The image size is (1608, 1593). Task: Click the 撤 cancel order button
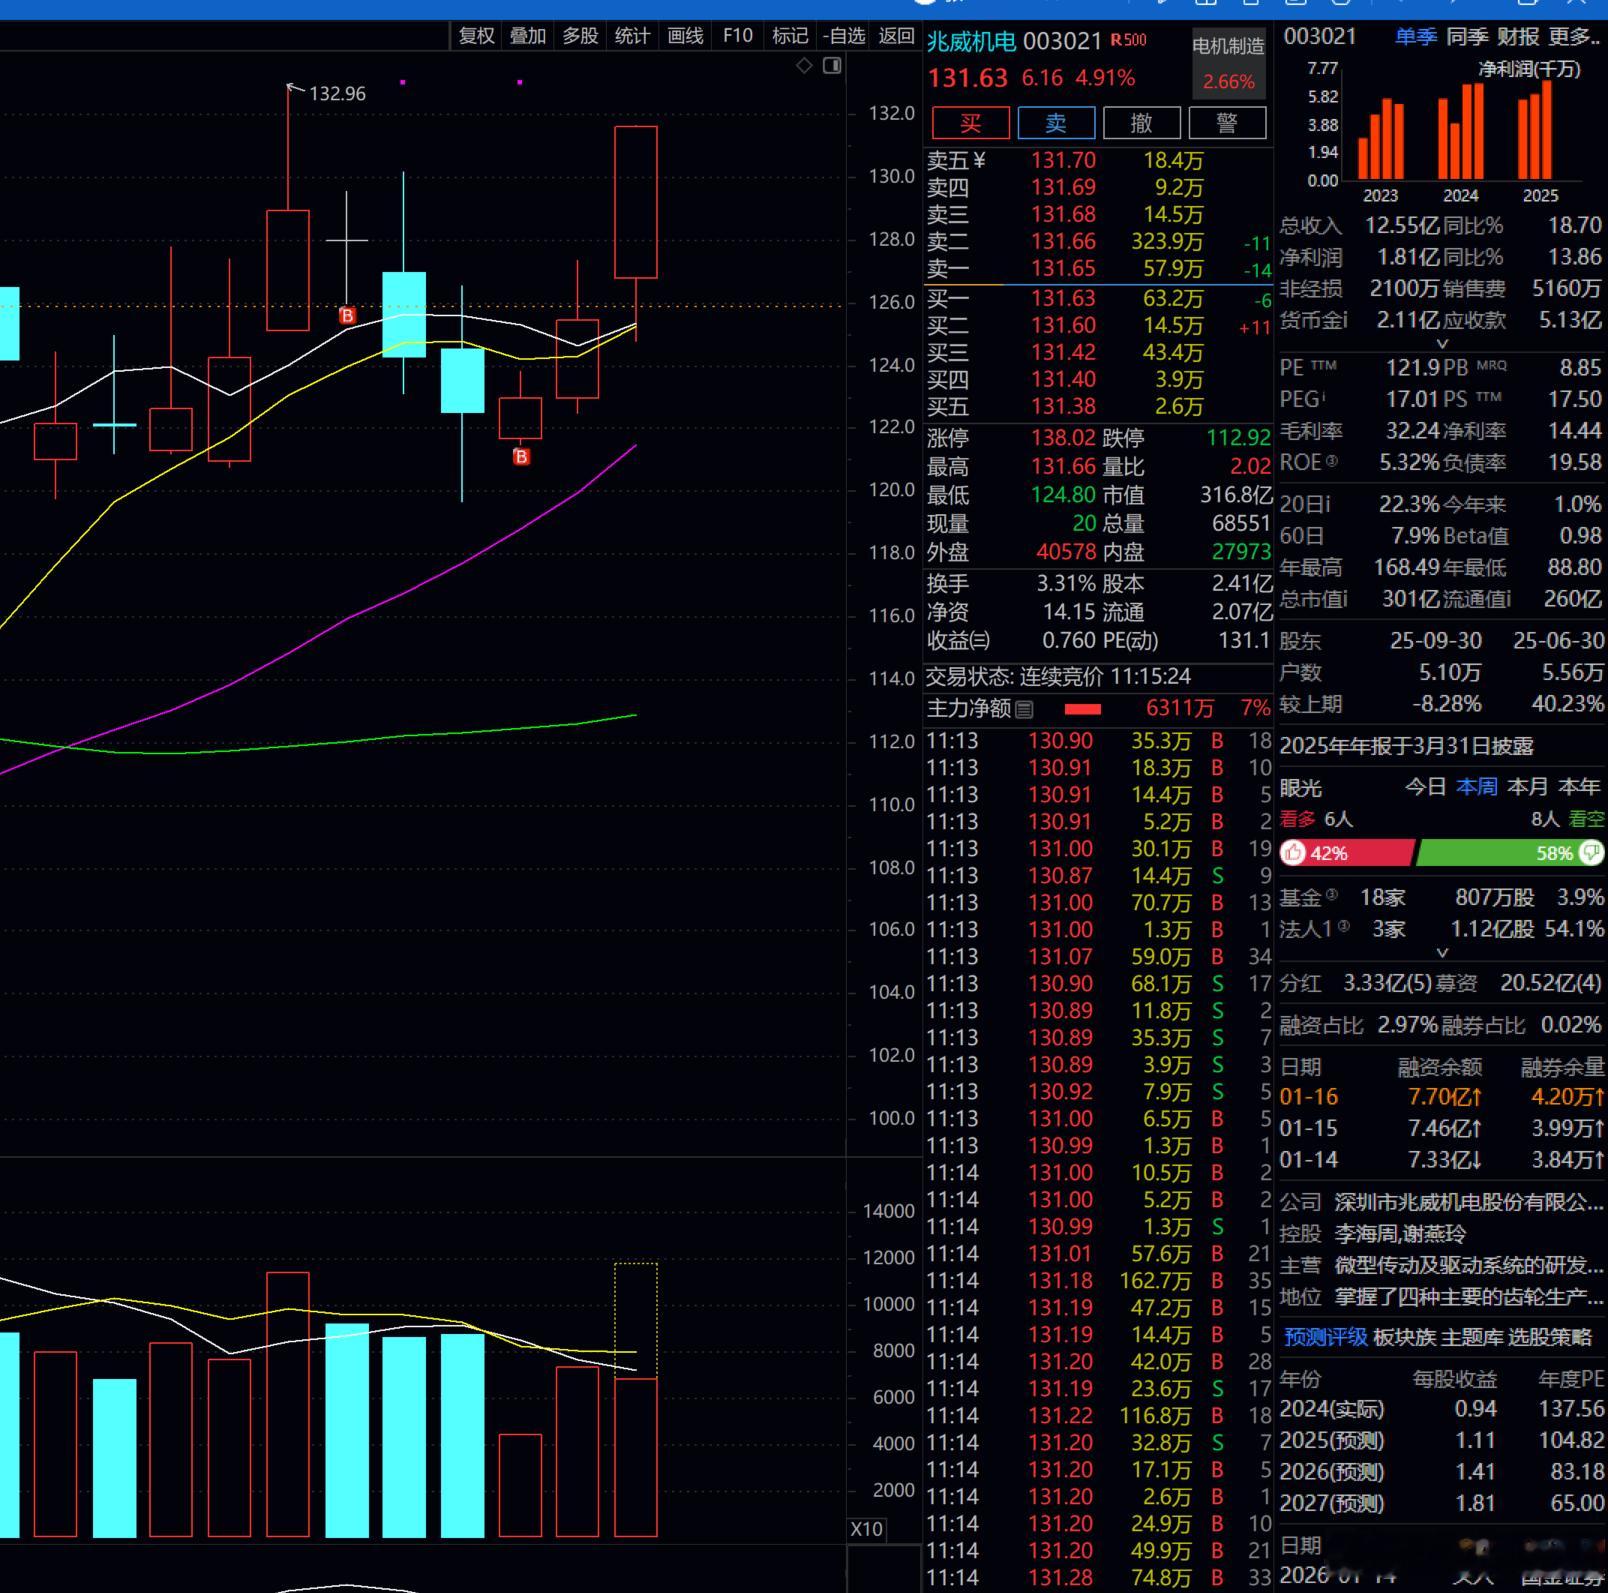1141,123
